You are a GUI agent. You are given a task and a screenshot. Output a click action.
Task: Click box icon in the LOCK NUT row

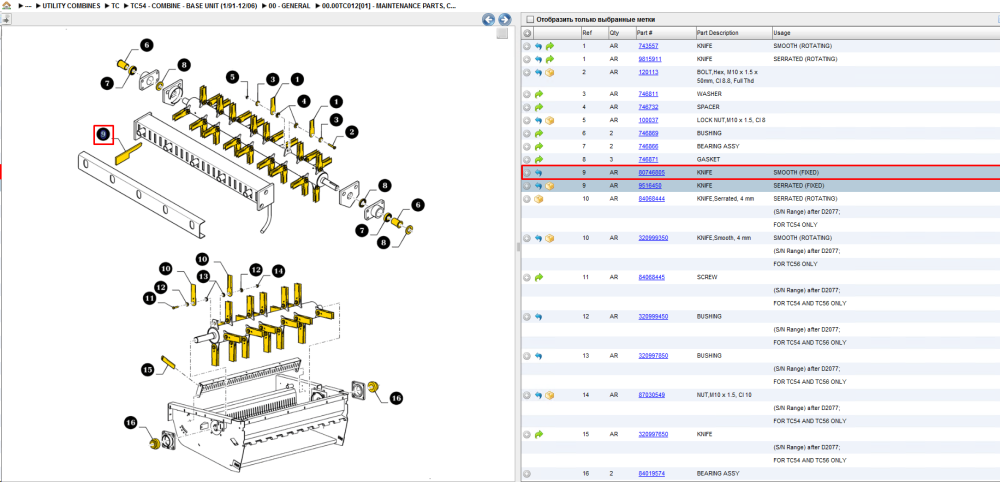point(550,120)
